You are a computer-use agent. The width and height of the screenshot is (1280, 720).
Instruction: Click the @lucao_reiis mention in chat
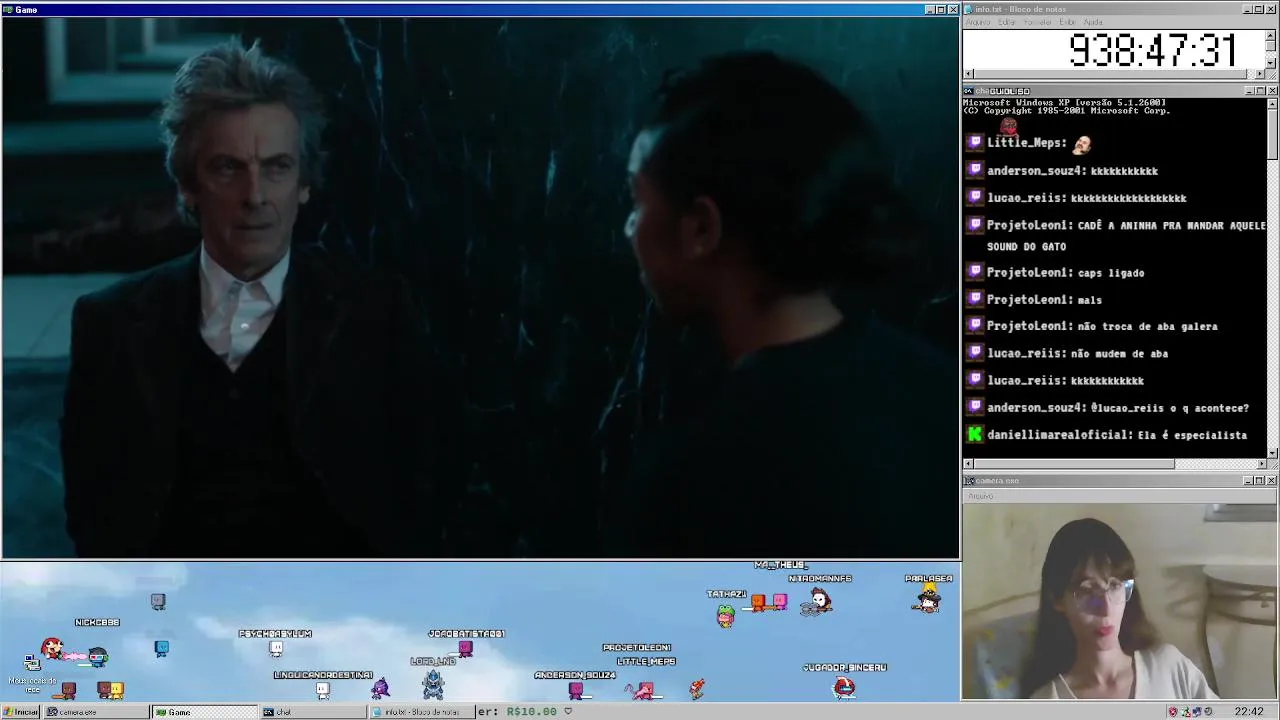[x=1128, y=408]
